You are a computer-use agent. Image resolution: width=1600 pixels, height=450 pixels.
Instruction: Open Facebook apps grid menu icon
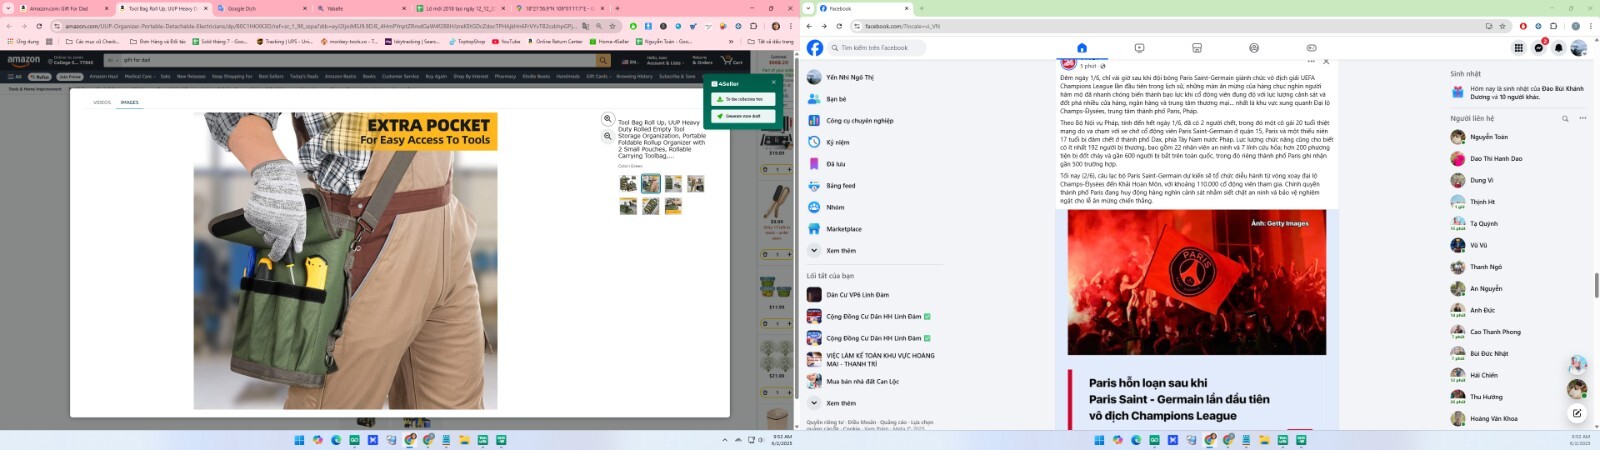tap(1518, 48)
